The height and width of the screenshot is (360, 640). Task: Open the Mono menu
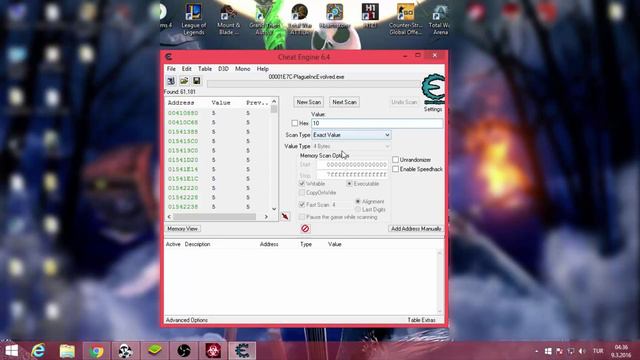coord(242,69)
